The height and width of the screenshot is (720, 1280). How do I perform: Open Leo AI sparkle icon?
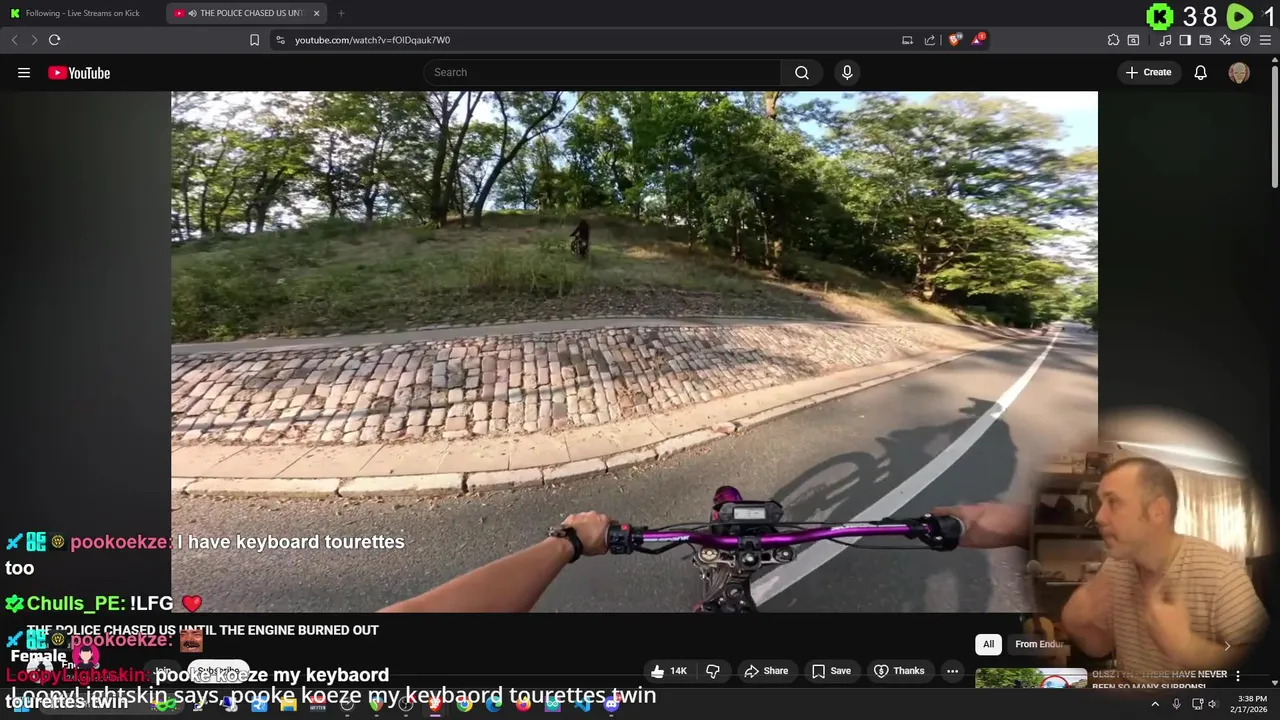(x=1225, y=40)
